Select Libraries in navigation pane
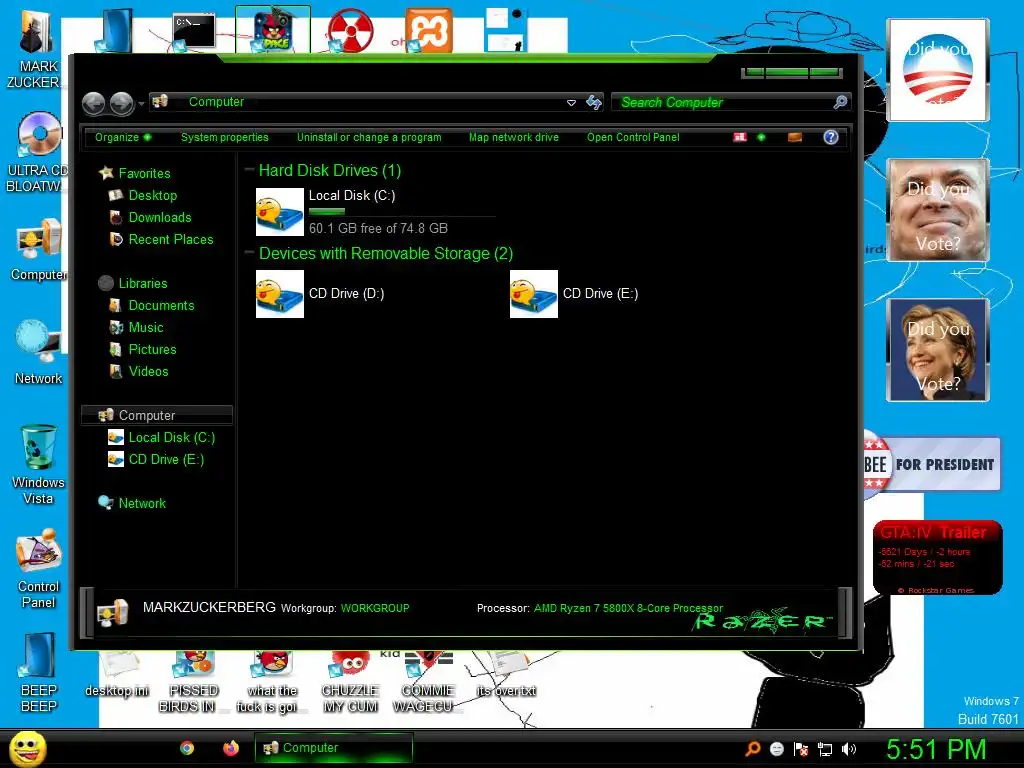Viewport: 1024px width, 768px height. pyautogui.click(x=142, y=283)
